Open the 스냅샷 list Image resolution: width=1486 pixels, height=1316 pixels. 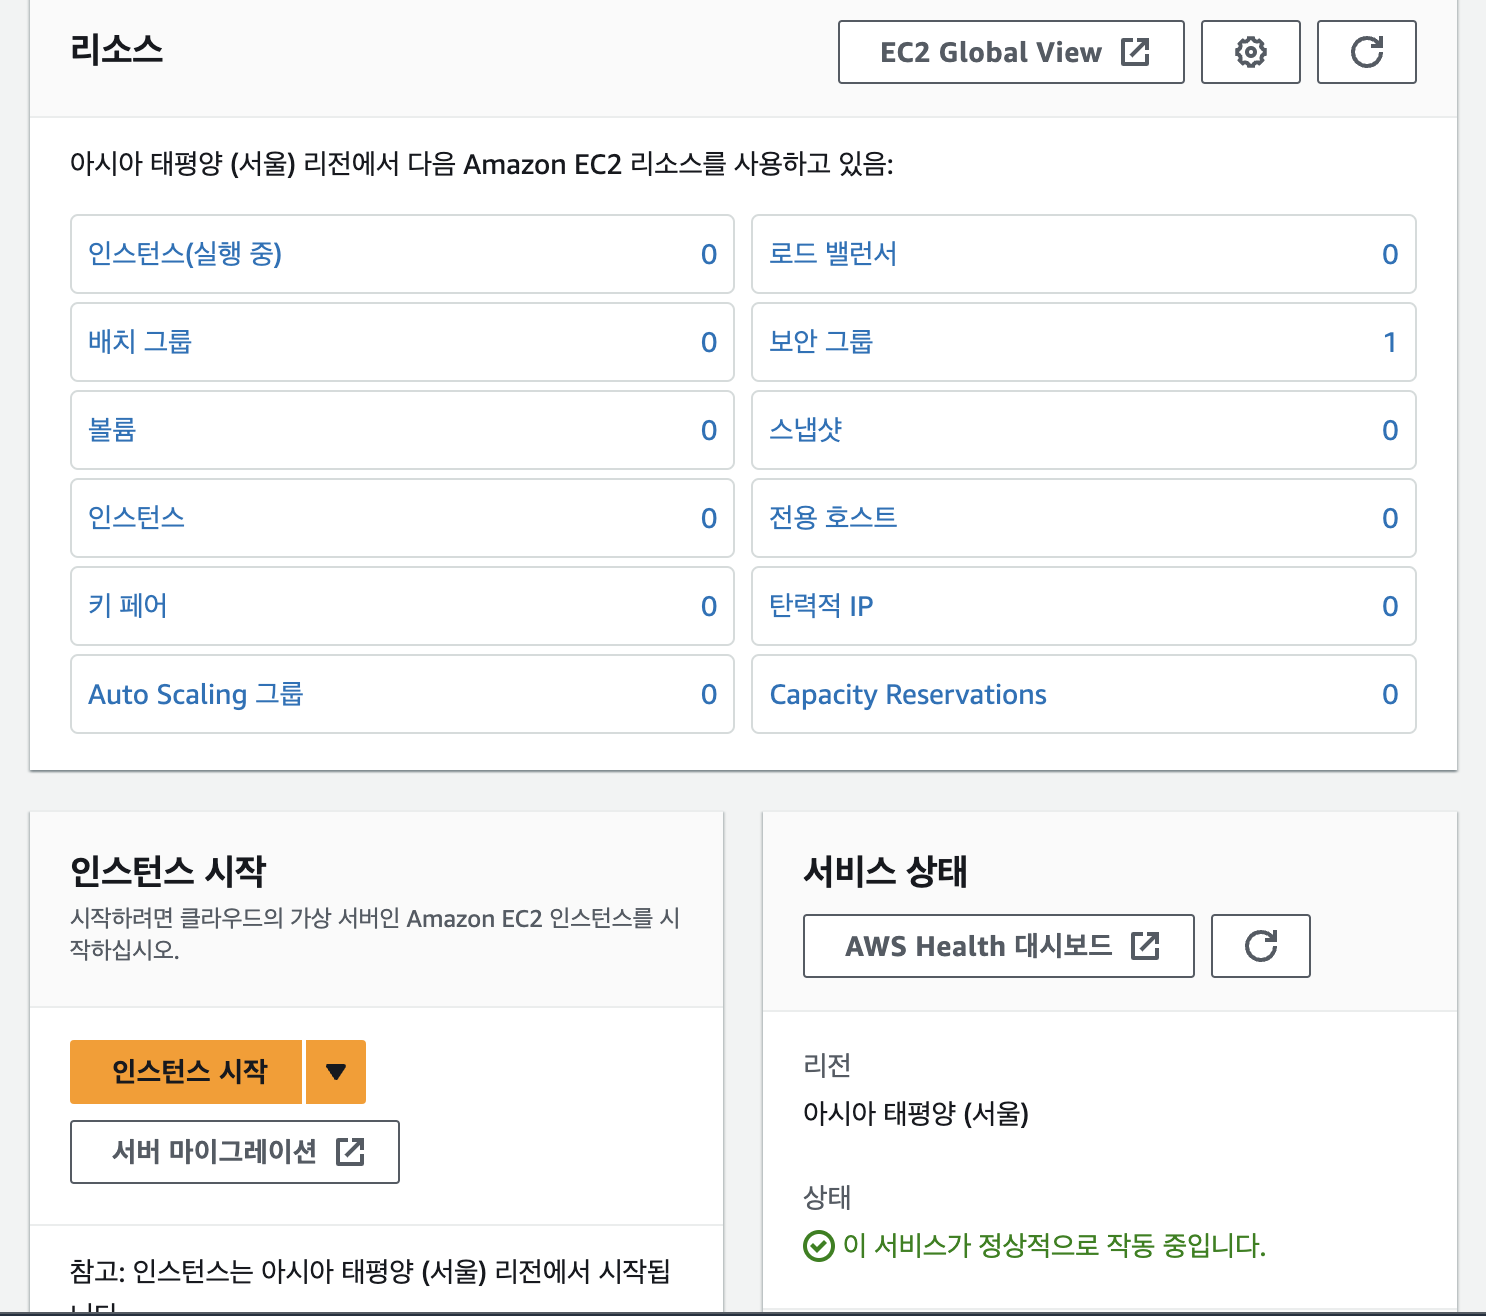tap(805, 430)
